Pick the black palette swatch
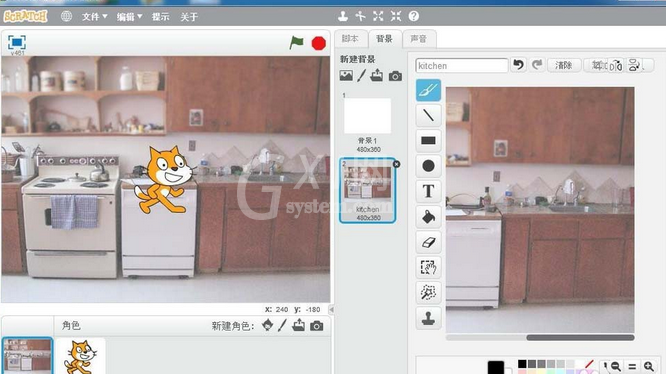 click(x=522, y=364)
